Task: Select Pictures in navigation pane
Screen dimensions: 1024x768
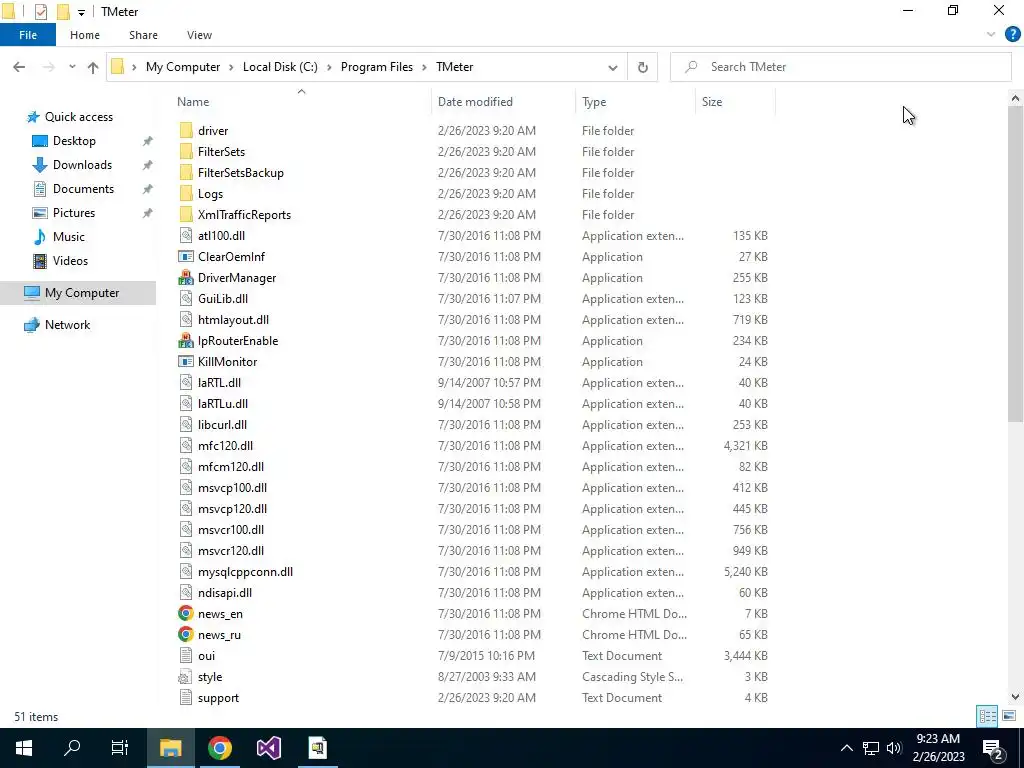Action: click(x=74, y=213)
